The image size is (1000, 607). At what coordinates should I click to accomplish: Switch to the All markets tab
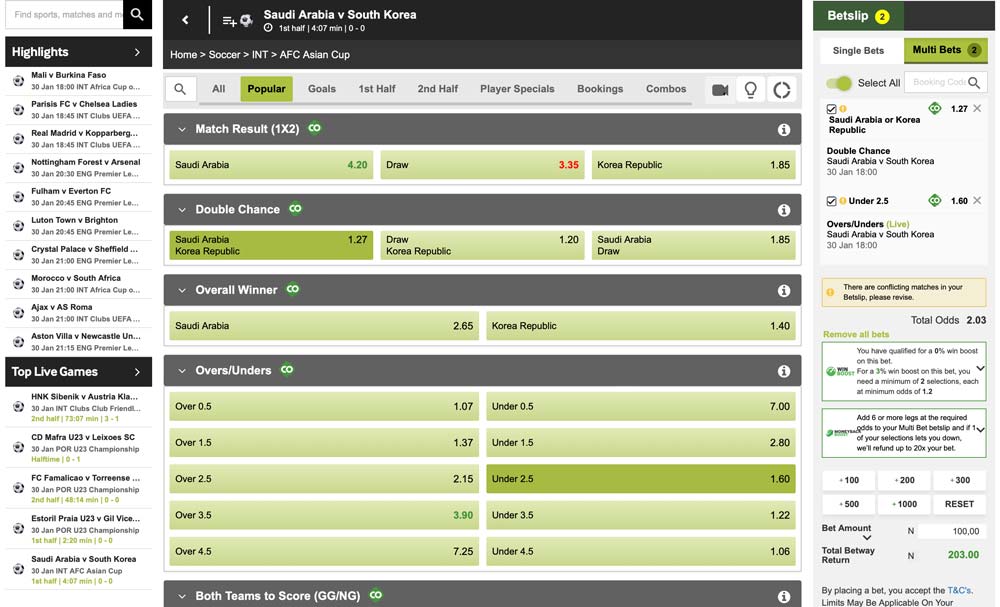219,89
